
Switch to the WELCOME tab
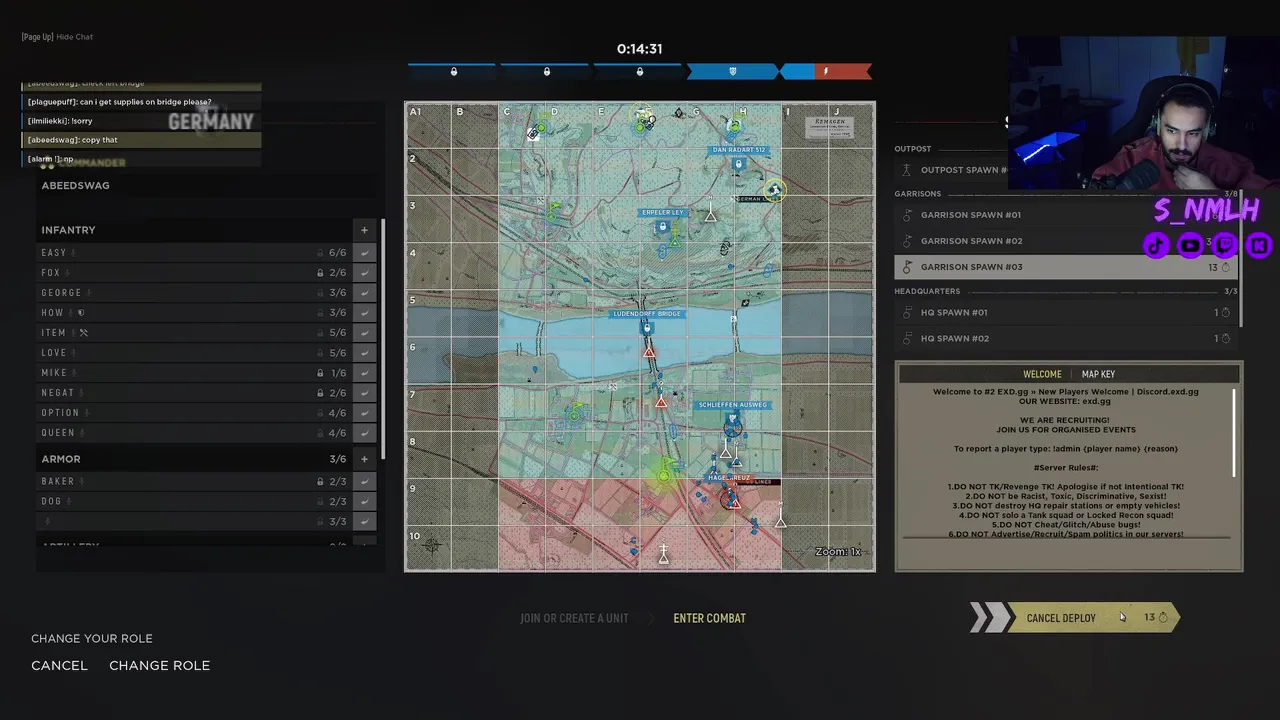1042,374
